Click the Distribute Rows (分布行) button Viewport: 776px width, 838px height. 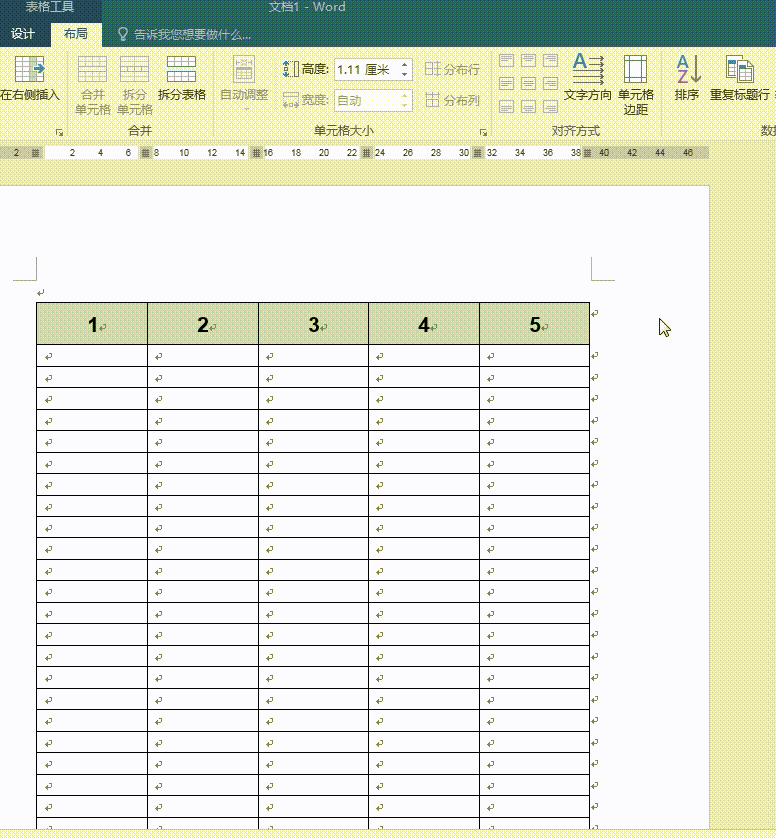452,69
